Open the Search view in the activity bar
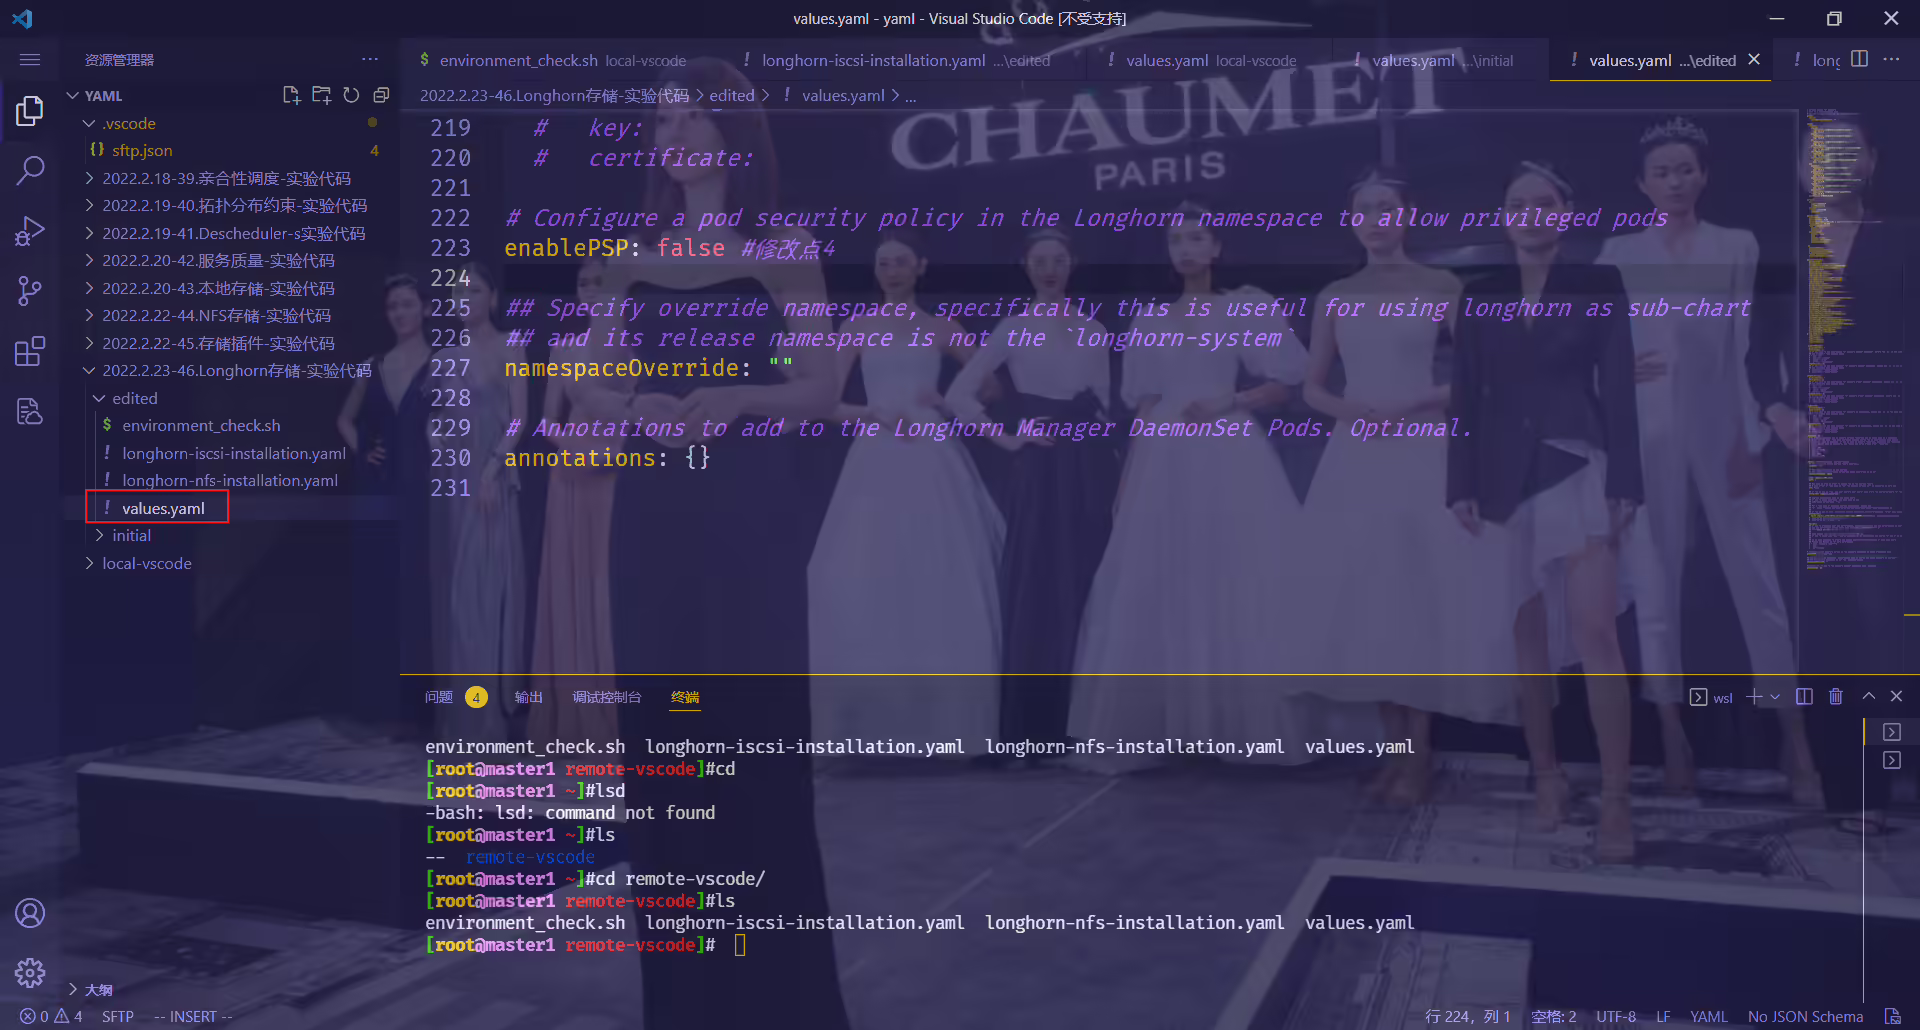This screenshot has height=1030, width=1920. [30, 170]
